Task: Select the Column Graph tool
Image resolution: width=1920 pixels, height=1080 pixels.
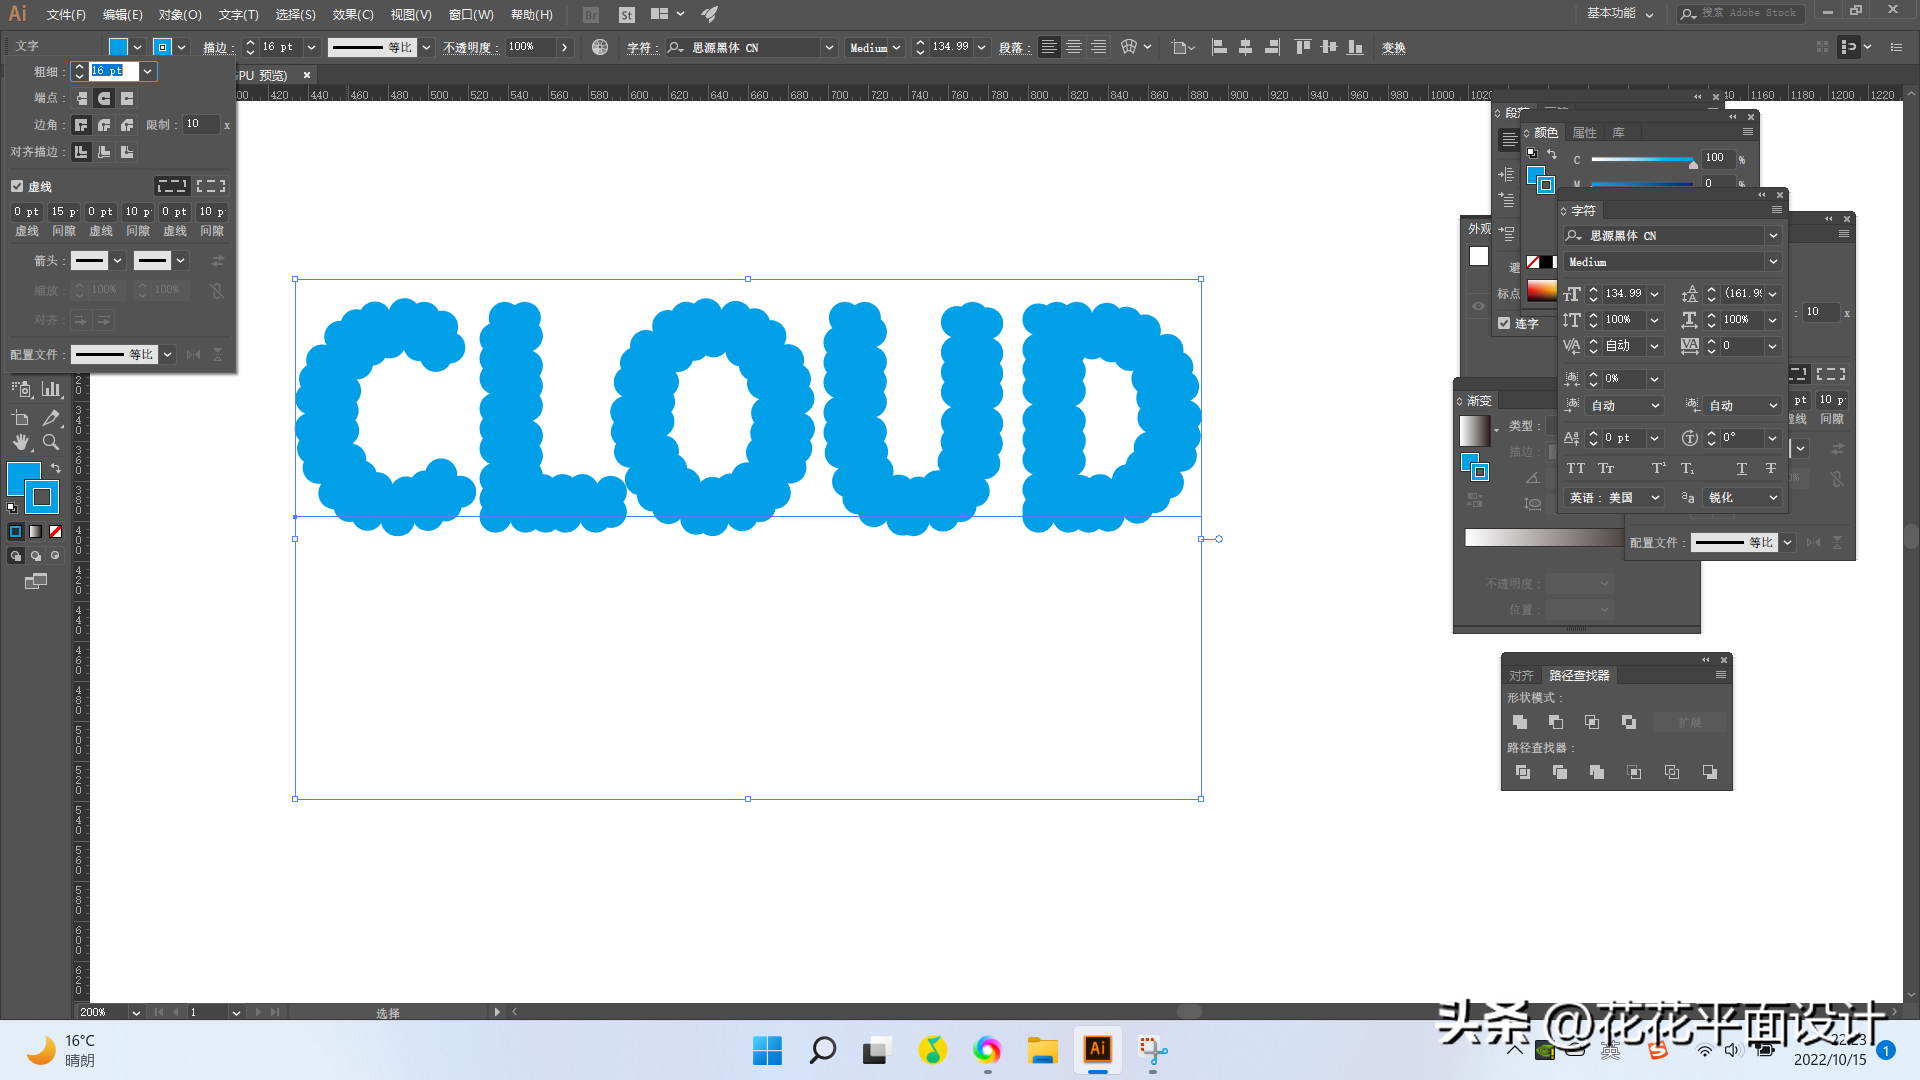Action: click(x=51, y=389)
